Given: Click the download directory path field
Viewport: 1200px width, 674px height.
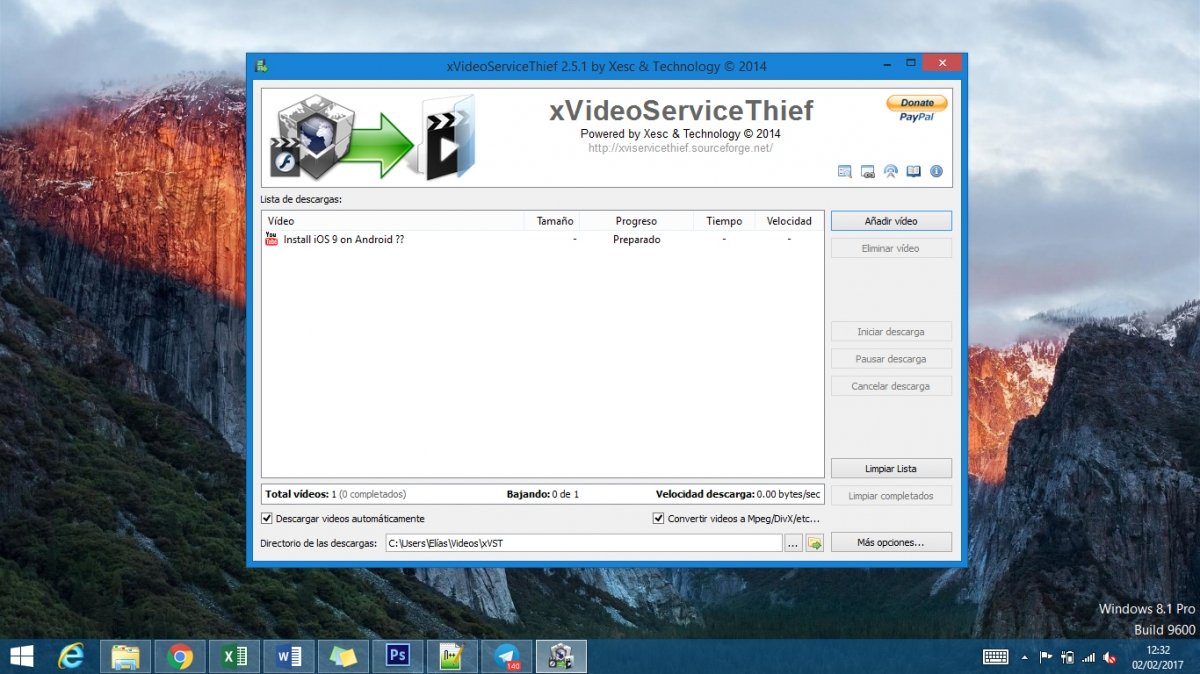Looking at the screenshot, I should (583, 543).
